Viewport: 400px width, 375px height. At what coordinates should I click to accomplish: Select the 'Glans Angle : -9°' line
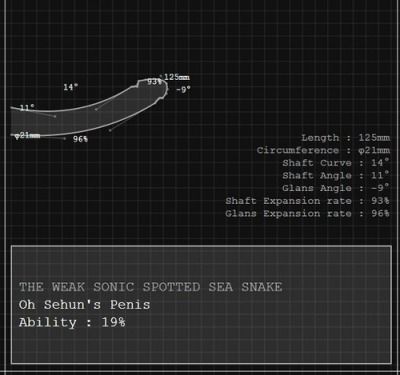pyautogui.click(x=336, y=188)
